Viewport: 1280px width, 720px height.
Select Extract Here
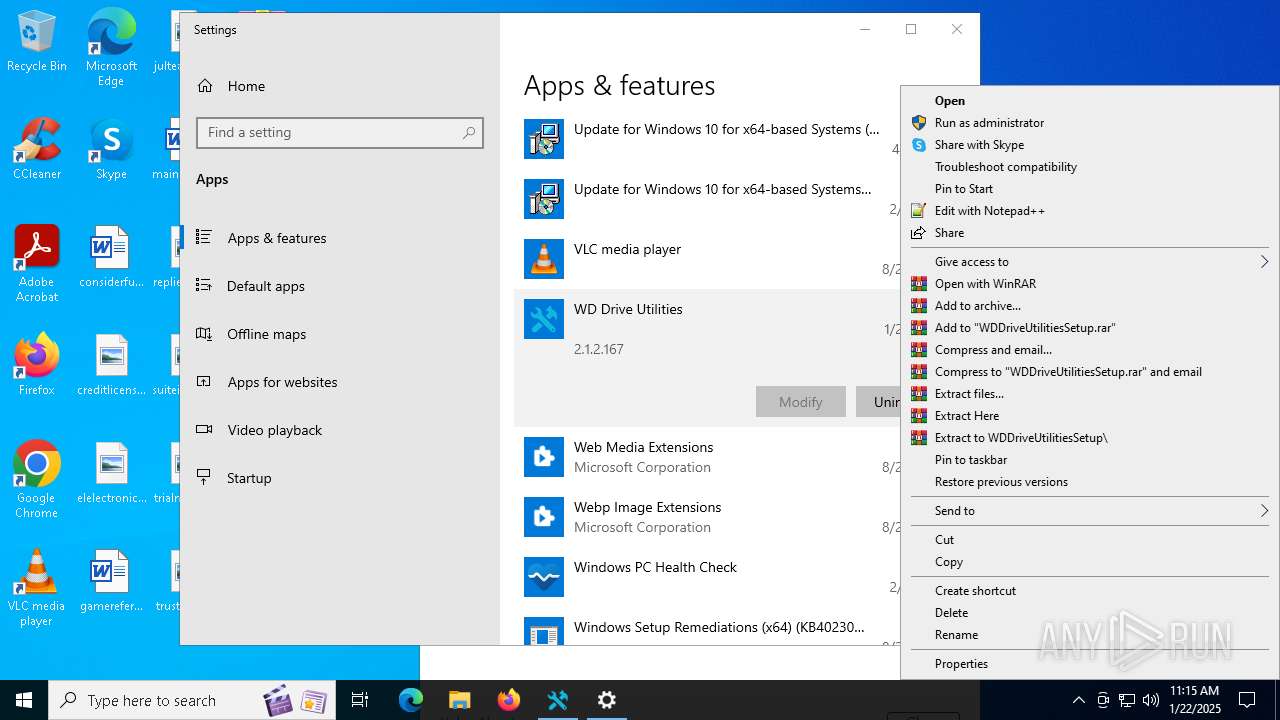[x=1090, y=416]
